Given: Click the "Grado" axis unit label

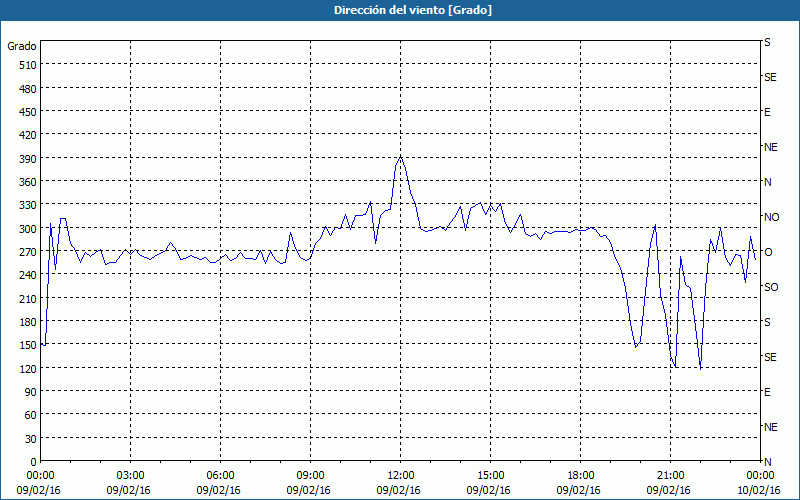Looking at the screenshot, I should [x=22, y=46].
